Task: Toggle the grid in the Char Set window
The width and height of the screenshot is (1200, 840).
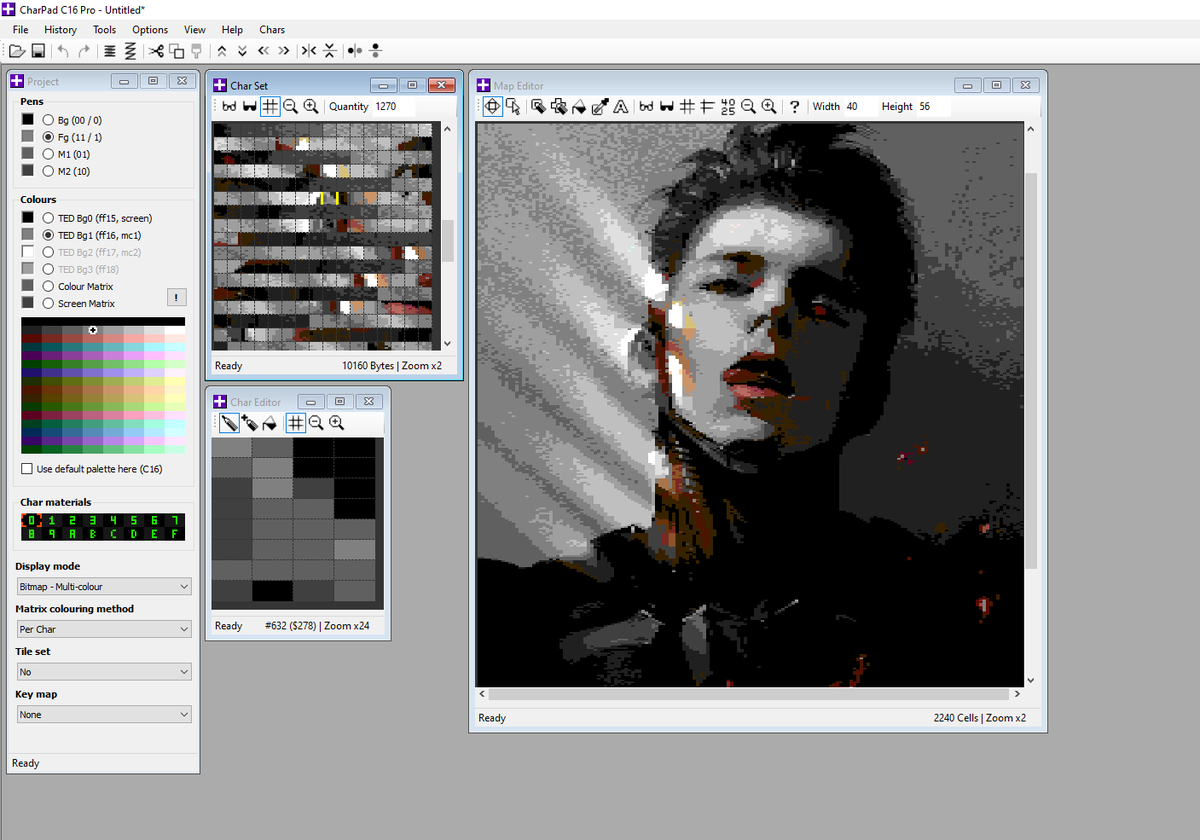Action: tap(270, 106)
